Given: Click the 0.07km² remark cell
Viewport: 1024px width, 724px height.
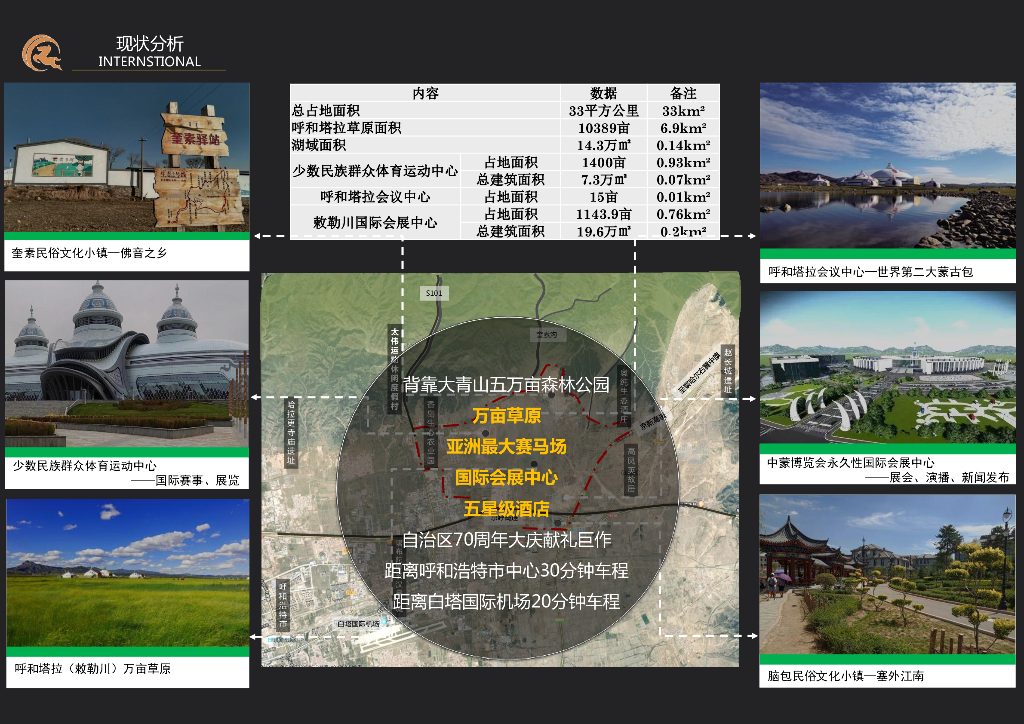Looking at the screenshot, I should [x=683, y=180].
